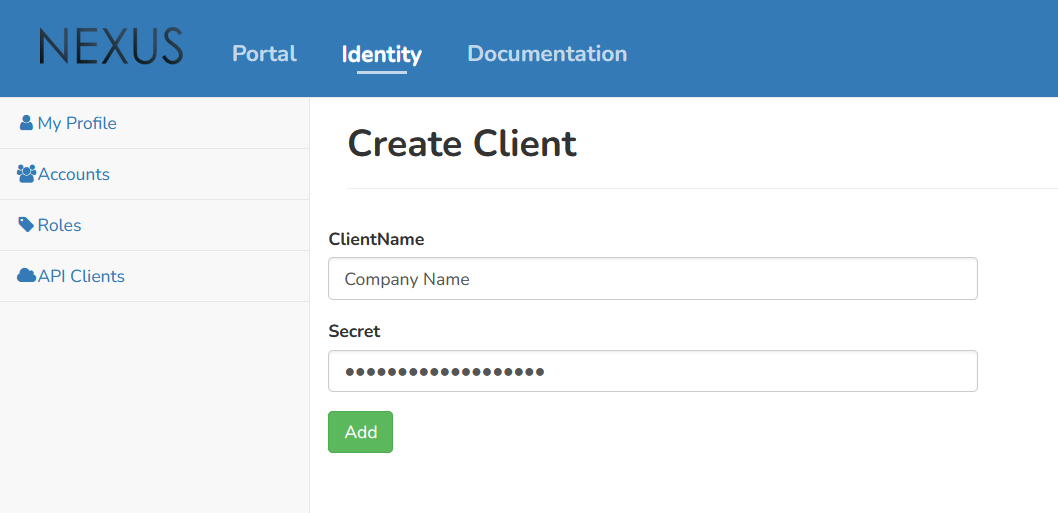Click the active underline below Identity
The height and width of the screenshot is (513, 1058).
point(381,72)
